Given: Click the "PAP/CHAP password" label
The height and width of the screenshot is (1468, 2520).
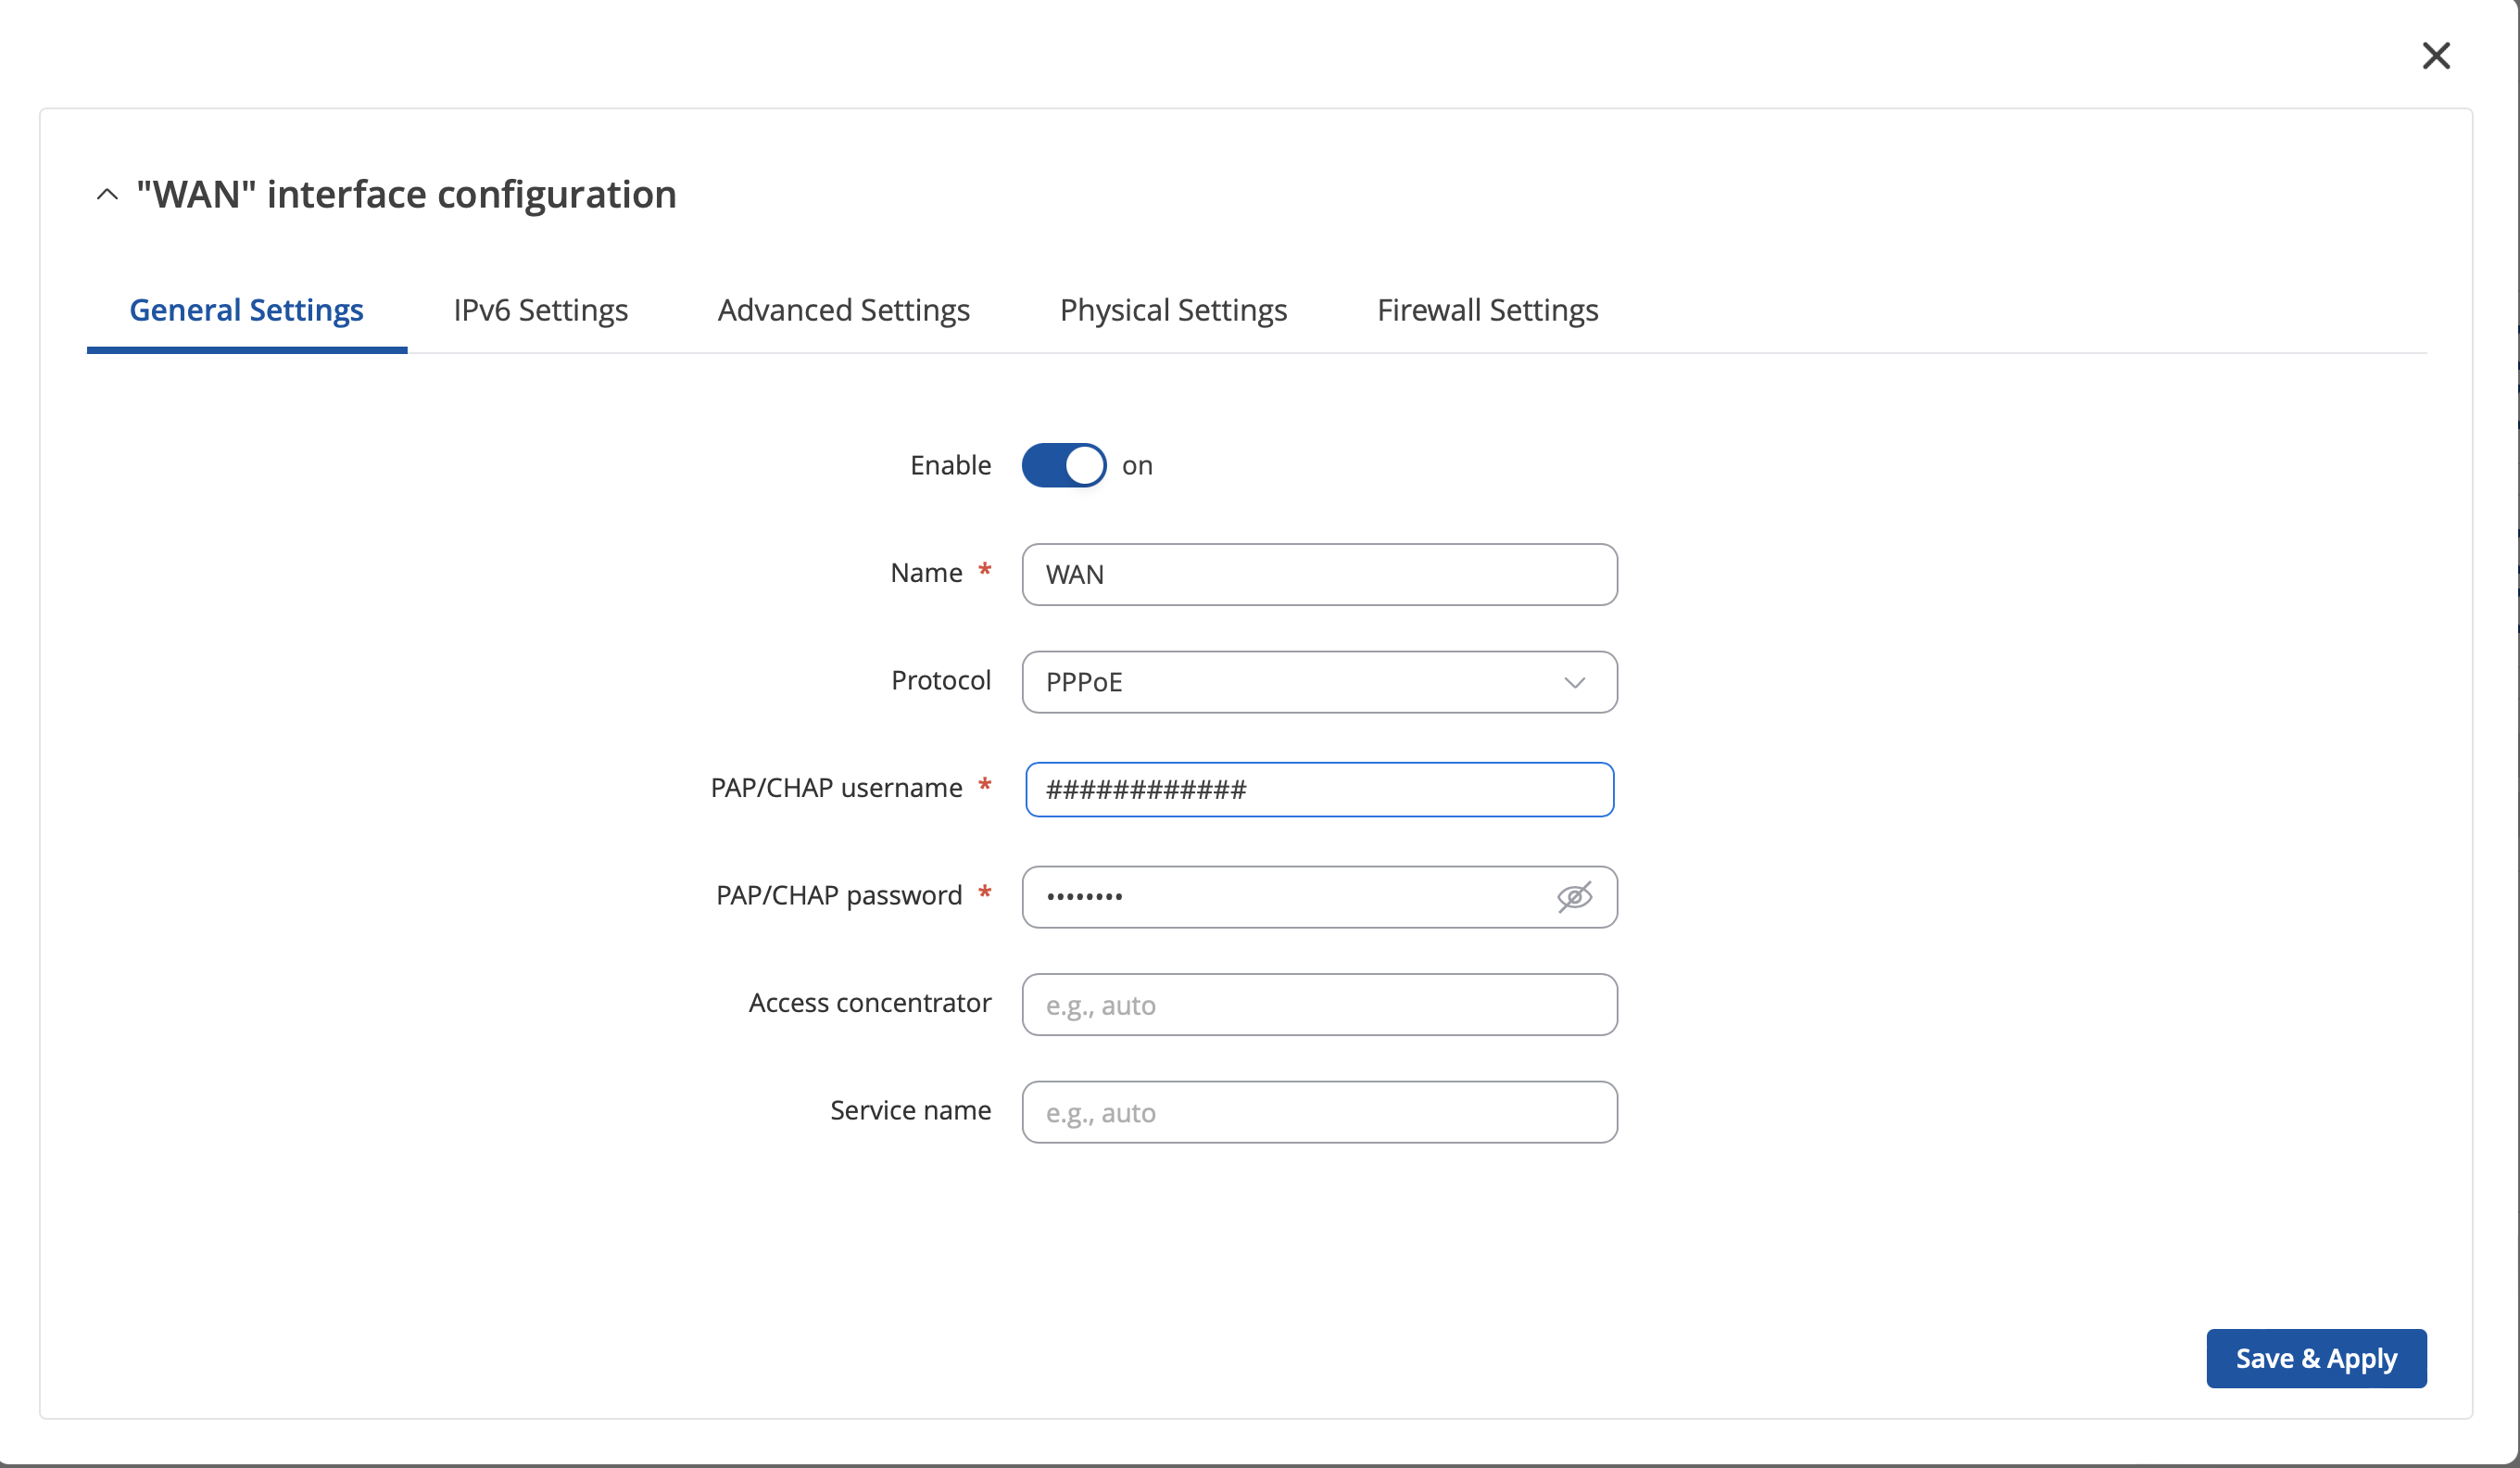Looking at the screenshot, I should tap(839, 895).
